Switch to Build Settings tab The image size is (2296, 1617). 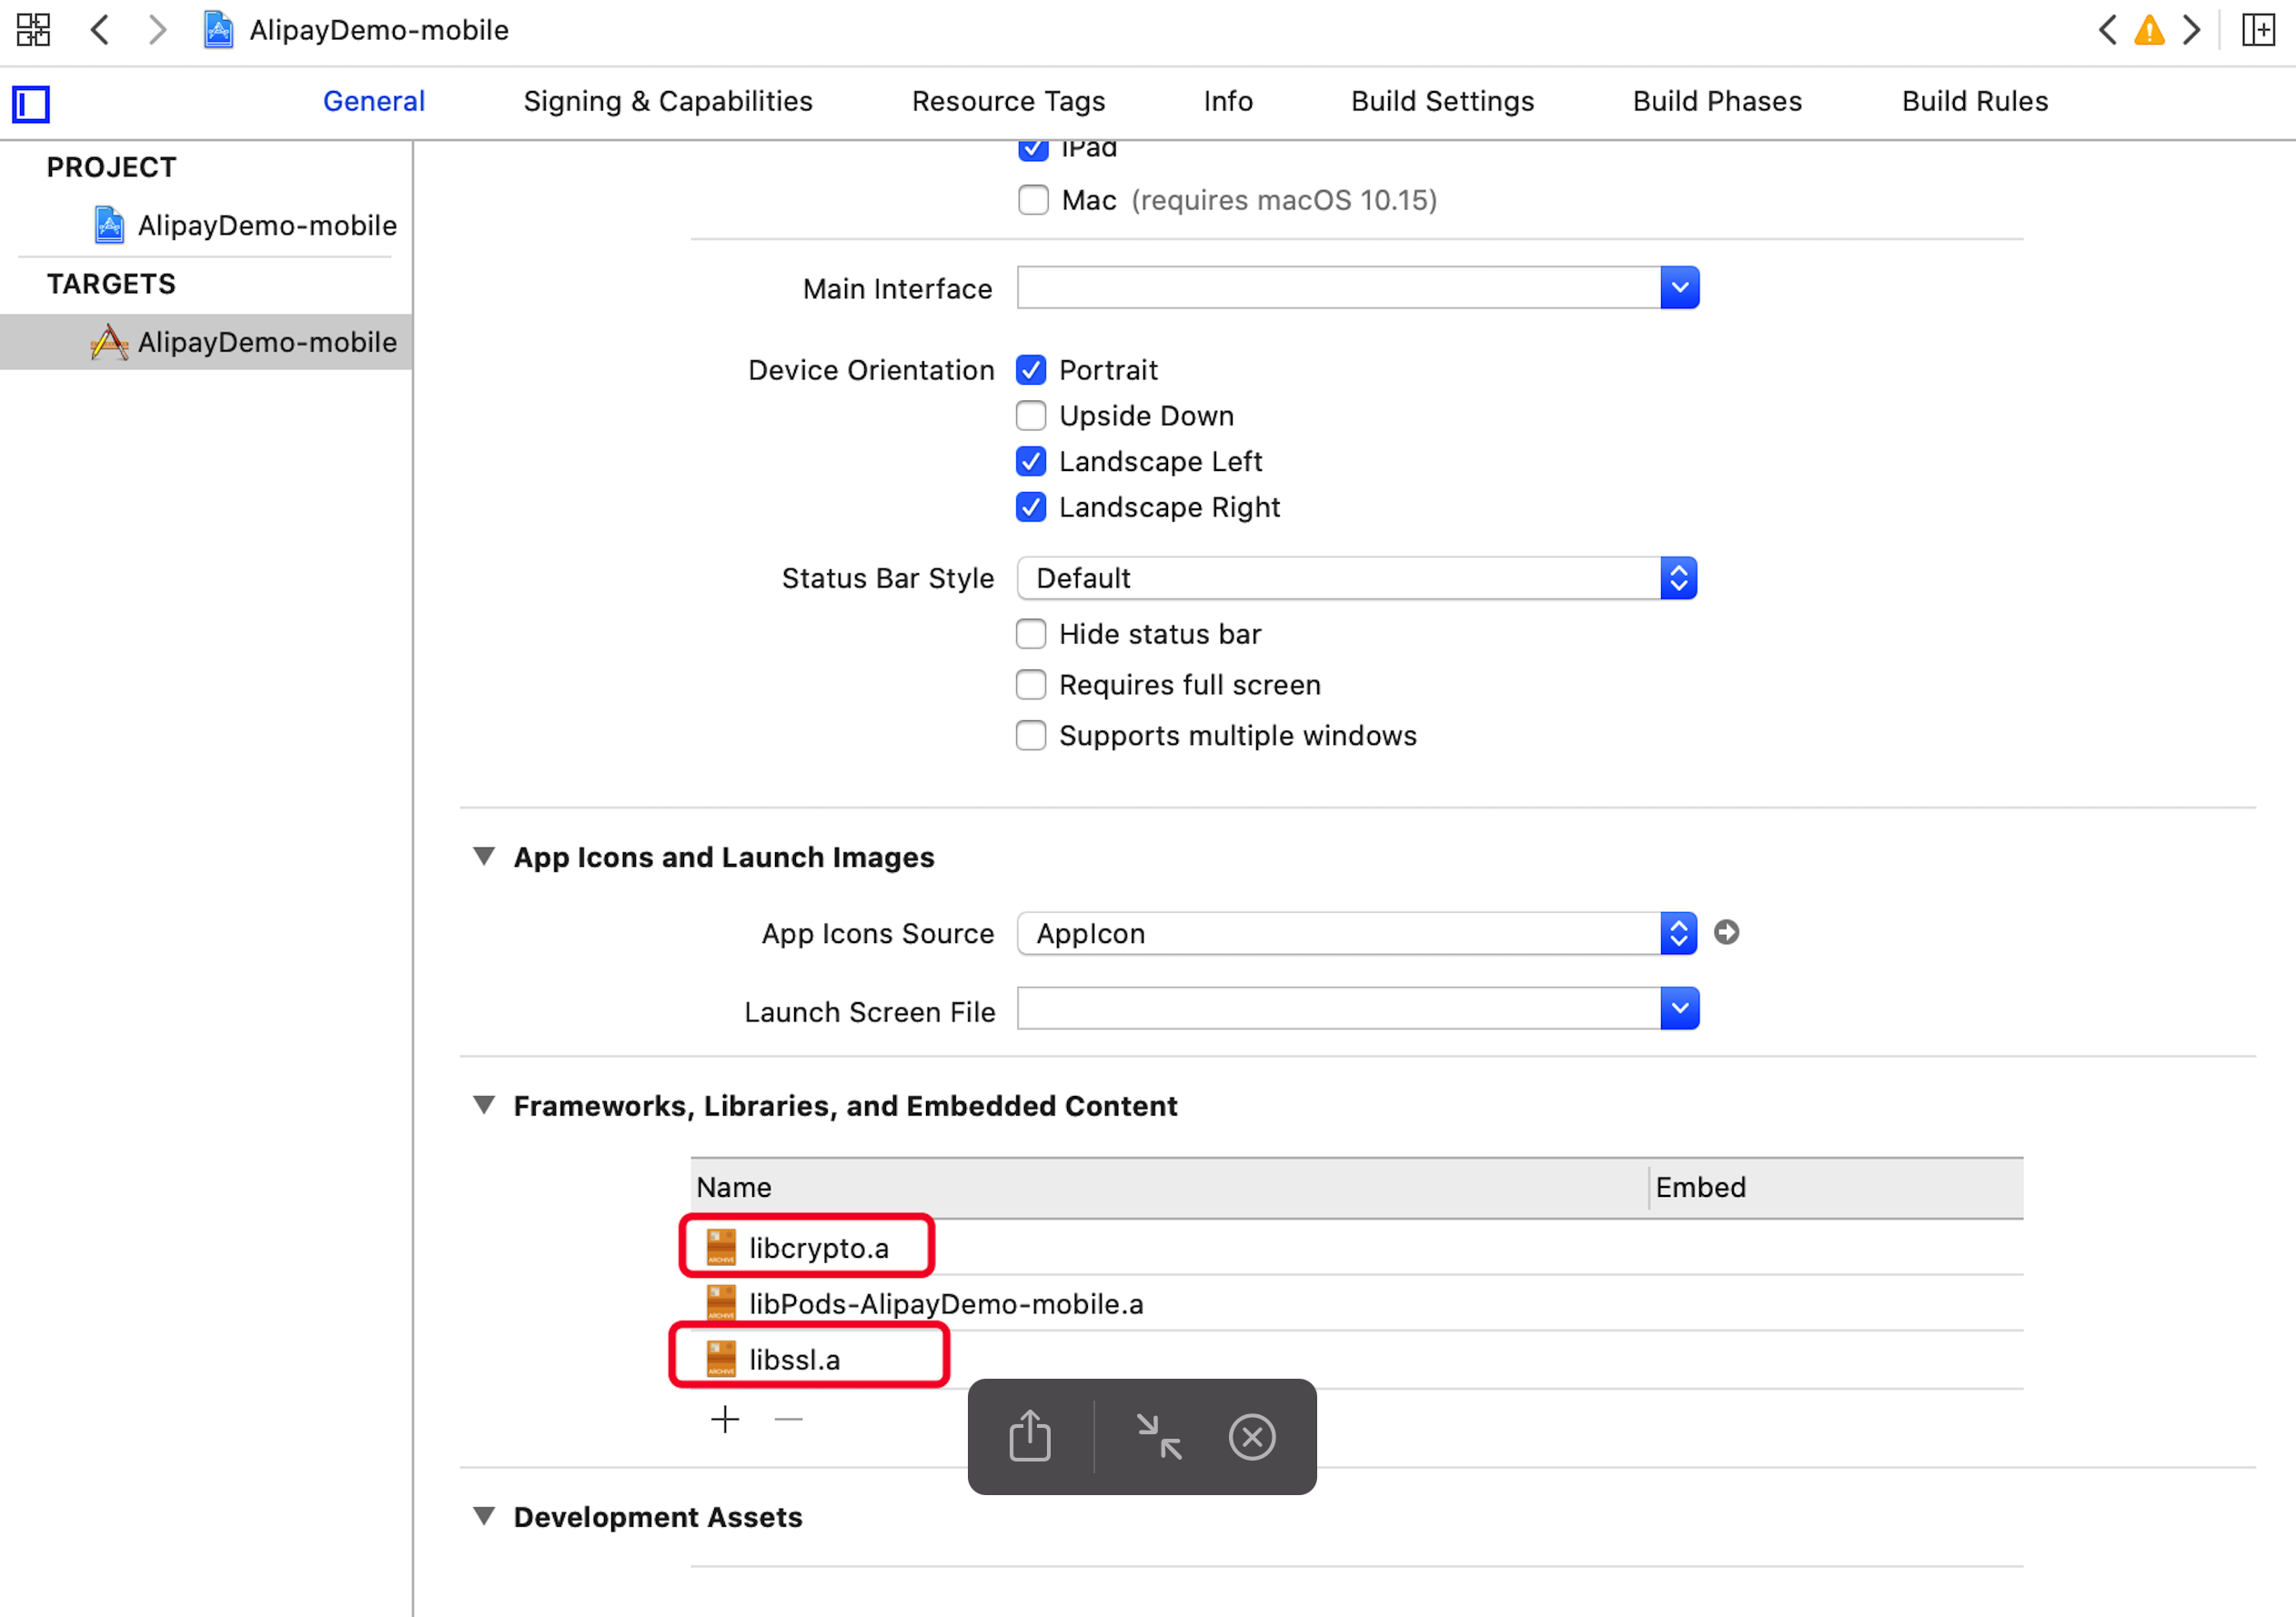click(1442, 101)
